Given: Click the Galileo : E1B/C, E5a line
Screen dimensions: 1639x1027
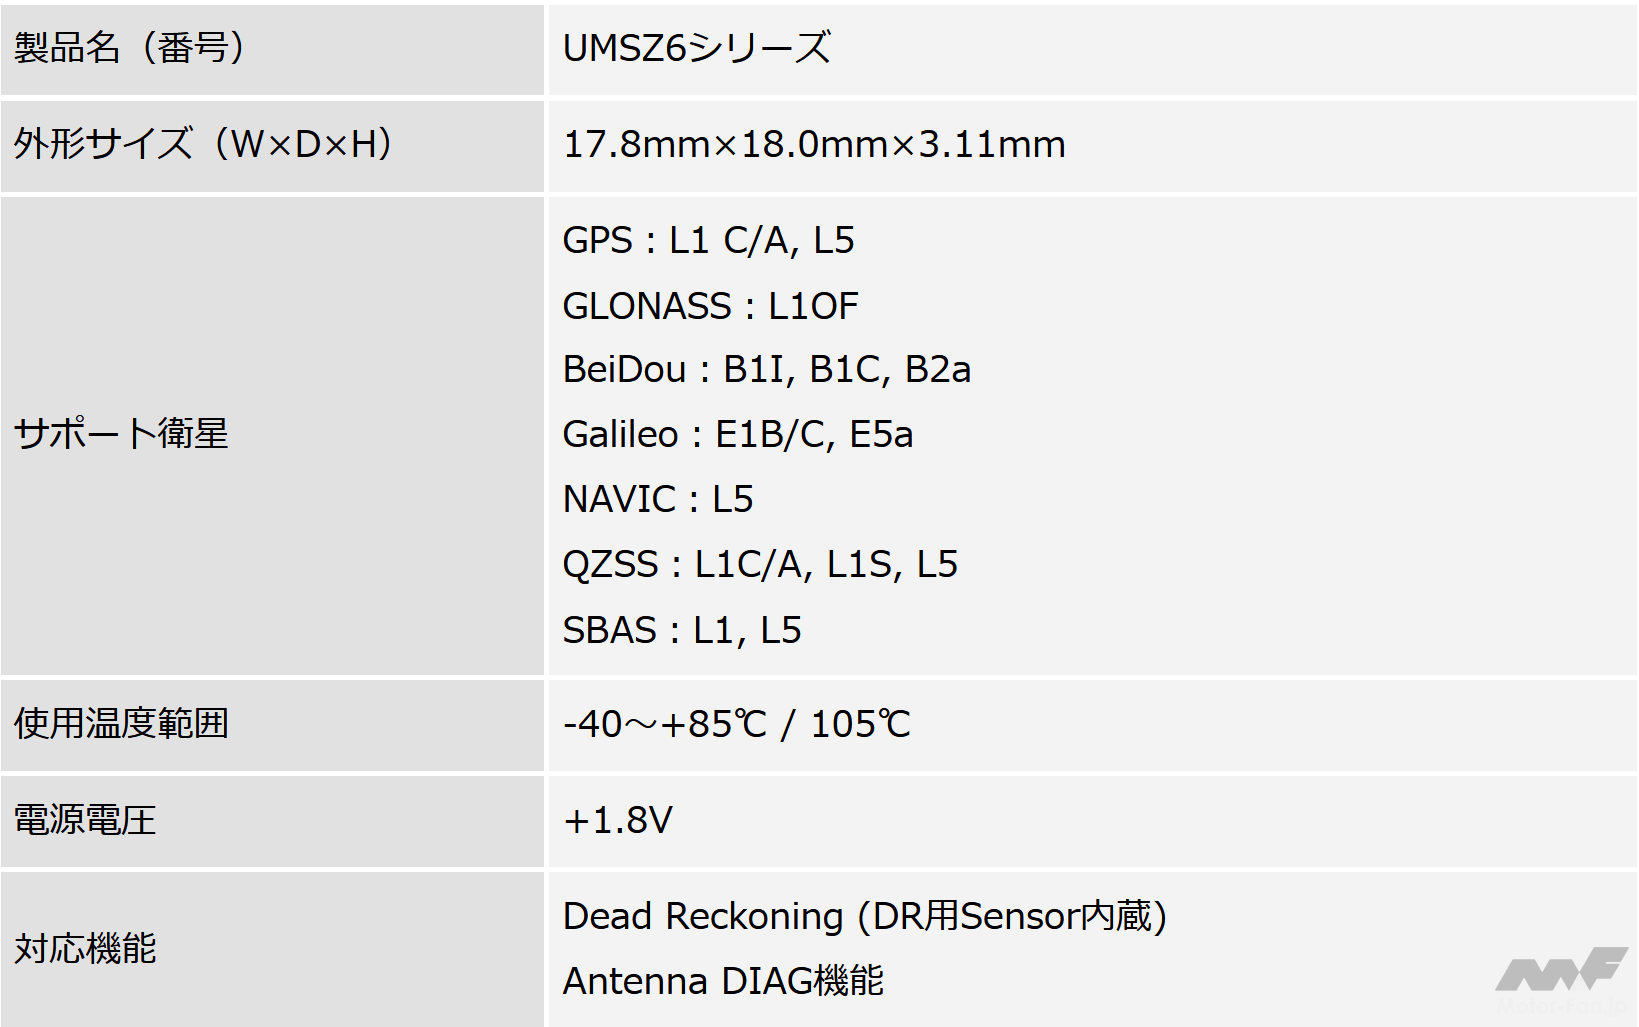Looking at the screenshot, I should [738, 434].
